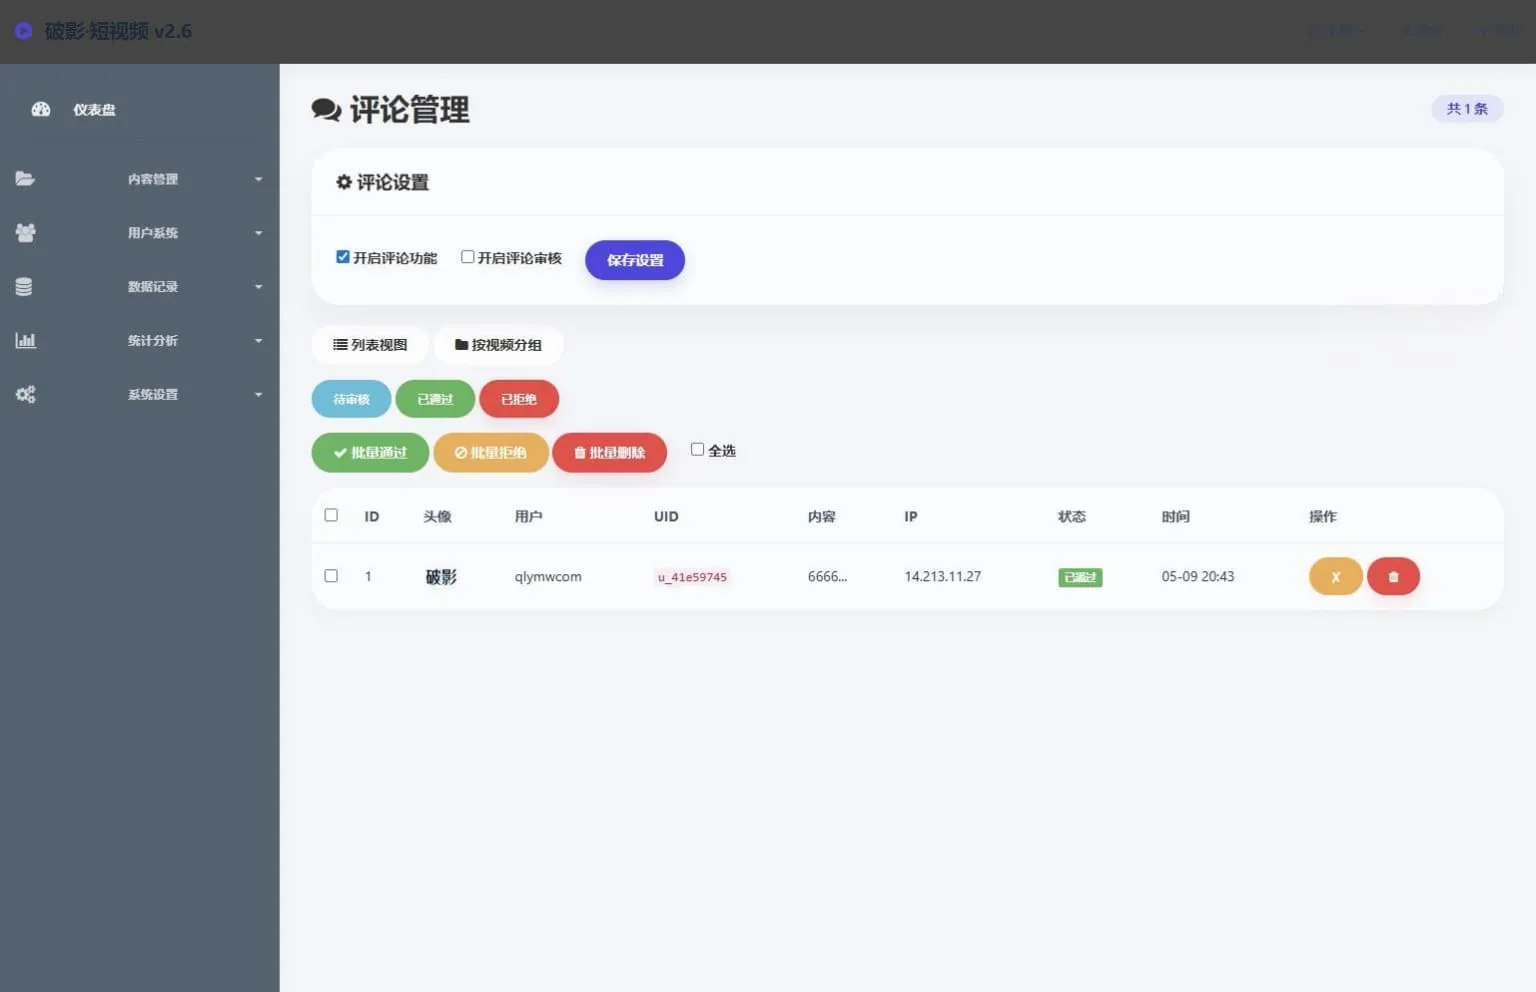Image resolution: width=1536 pixels, height=992 pixels.
Task: Open the dashboard palette icon
Action: (41, 109)
